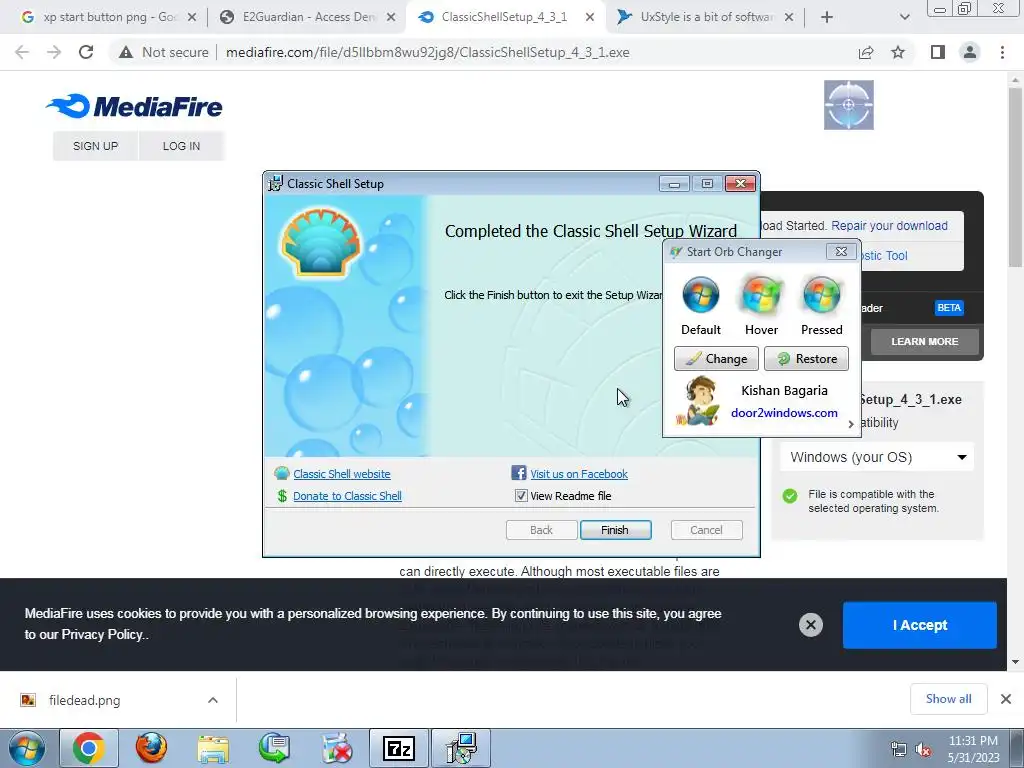Screen dimensions: 1024x768
Task: Click the setup installer taskbar icon
Action: [461, 748]
